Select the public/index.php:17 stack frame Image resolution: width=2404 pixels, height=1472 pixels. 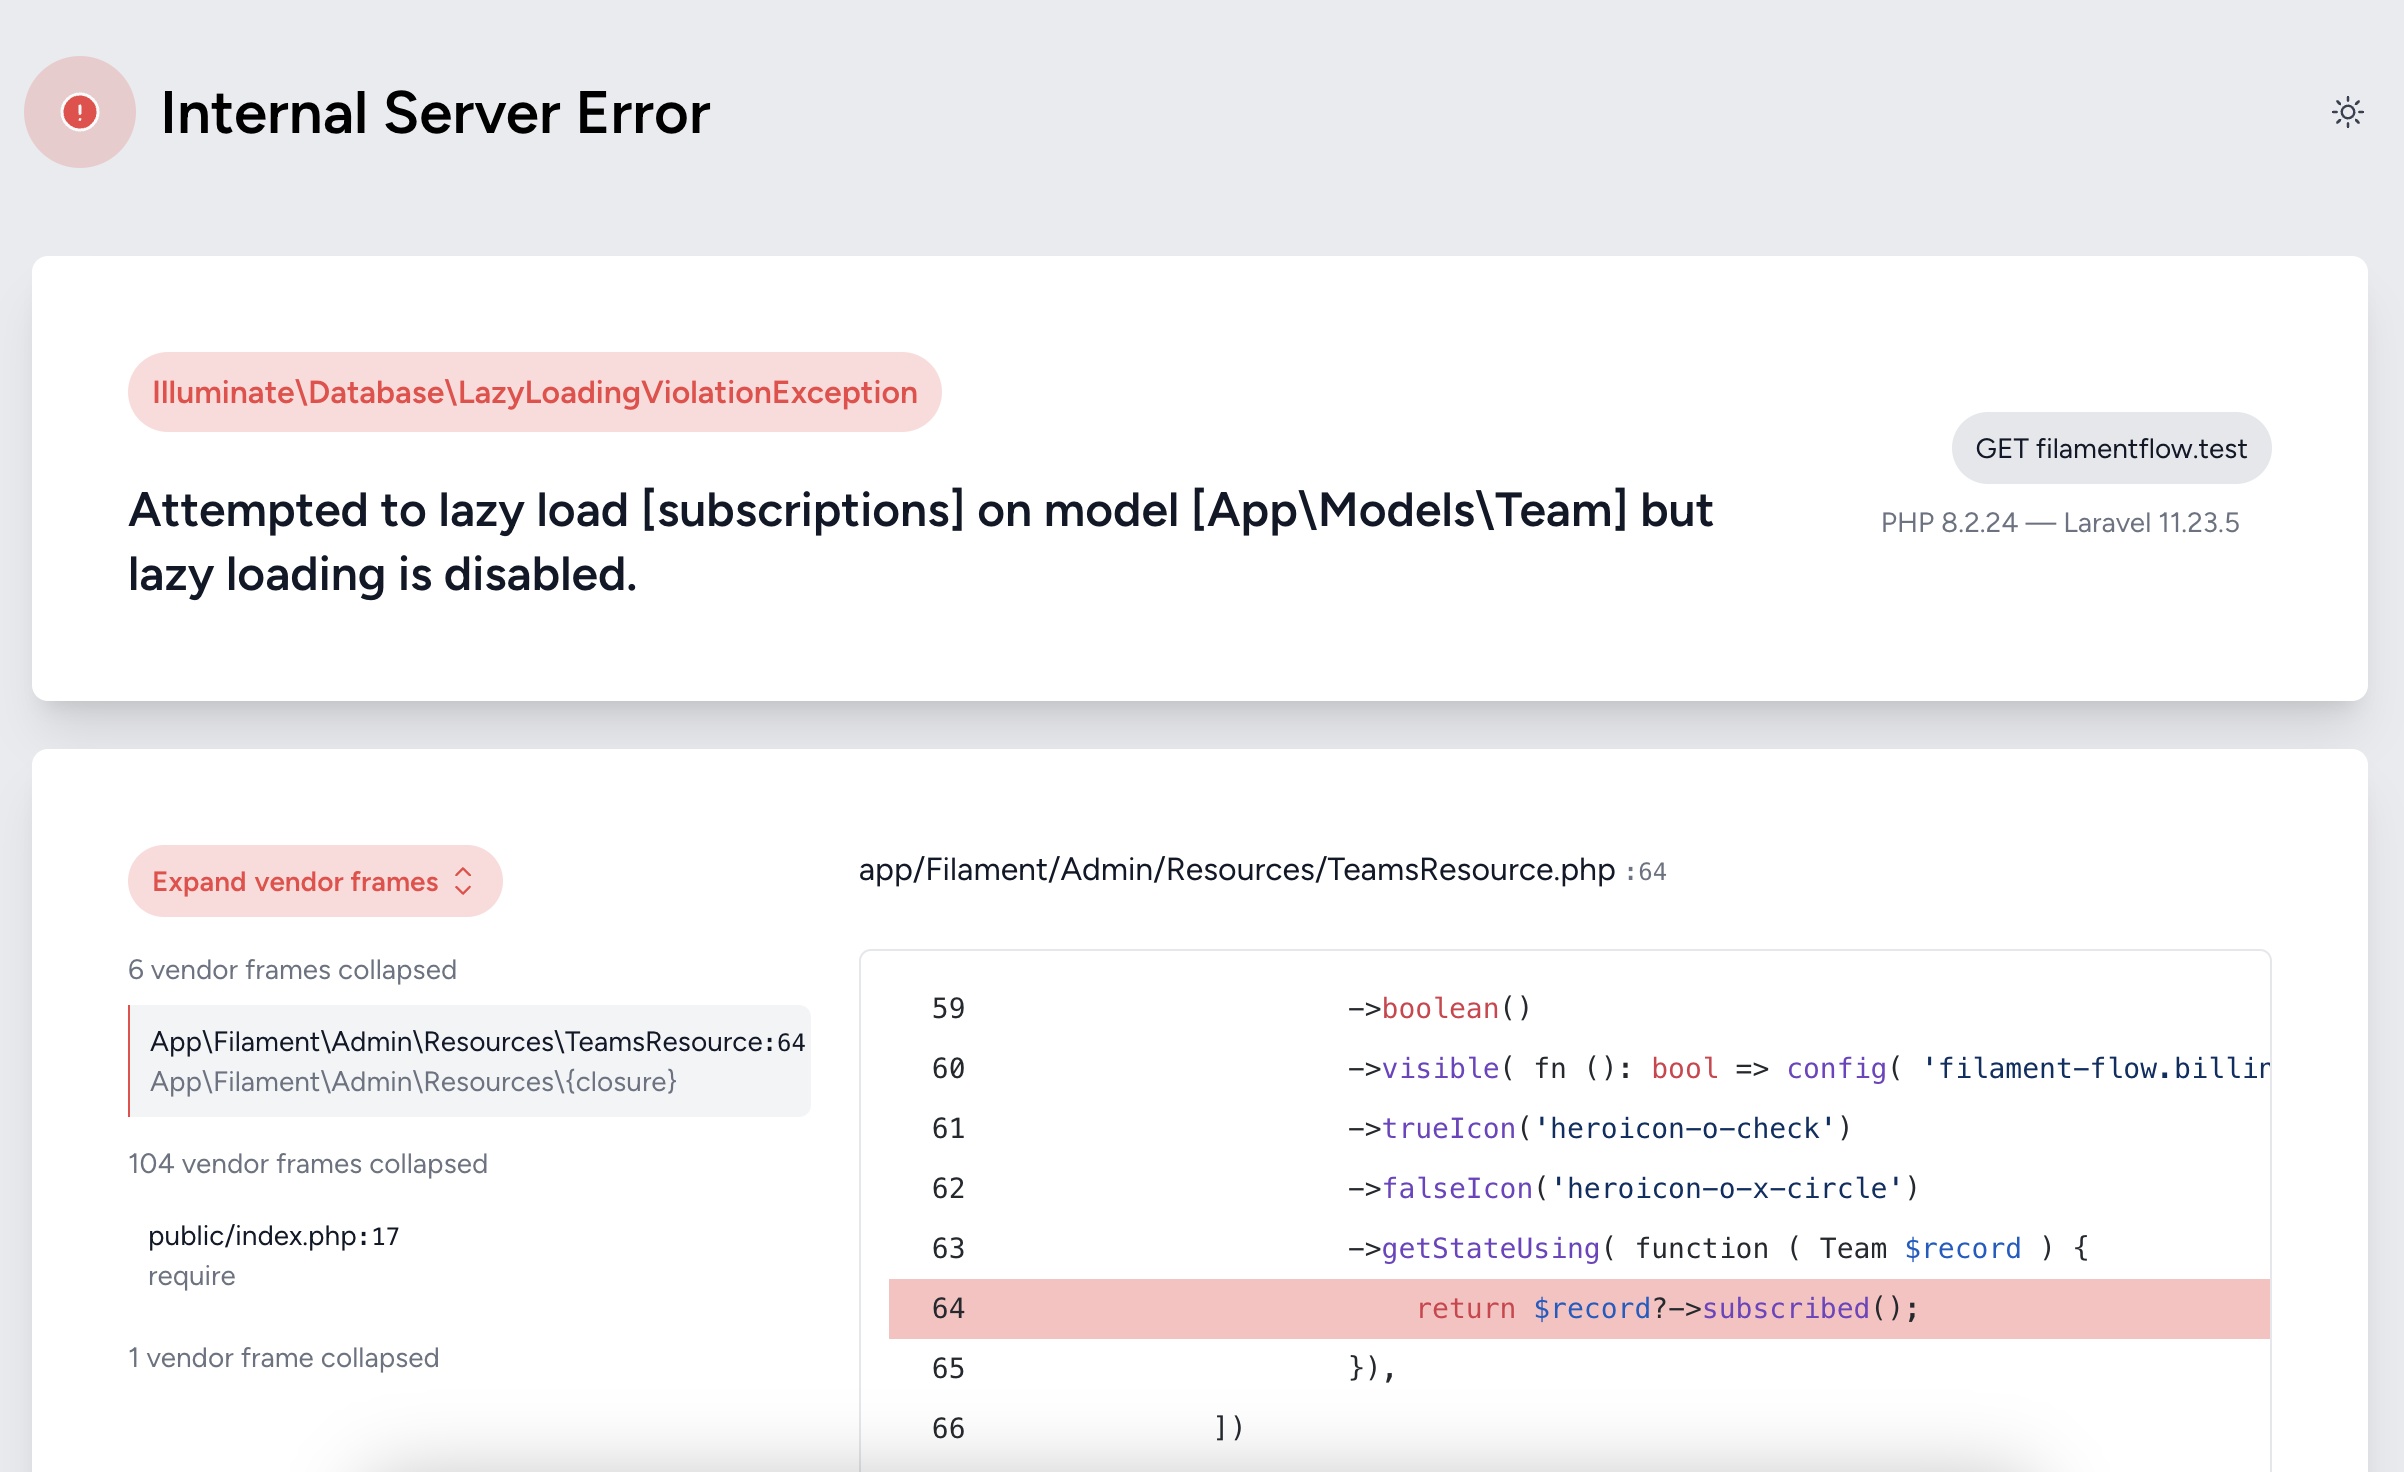[x=273, y=1237]
